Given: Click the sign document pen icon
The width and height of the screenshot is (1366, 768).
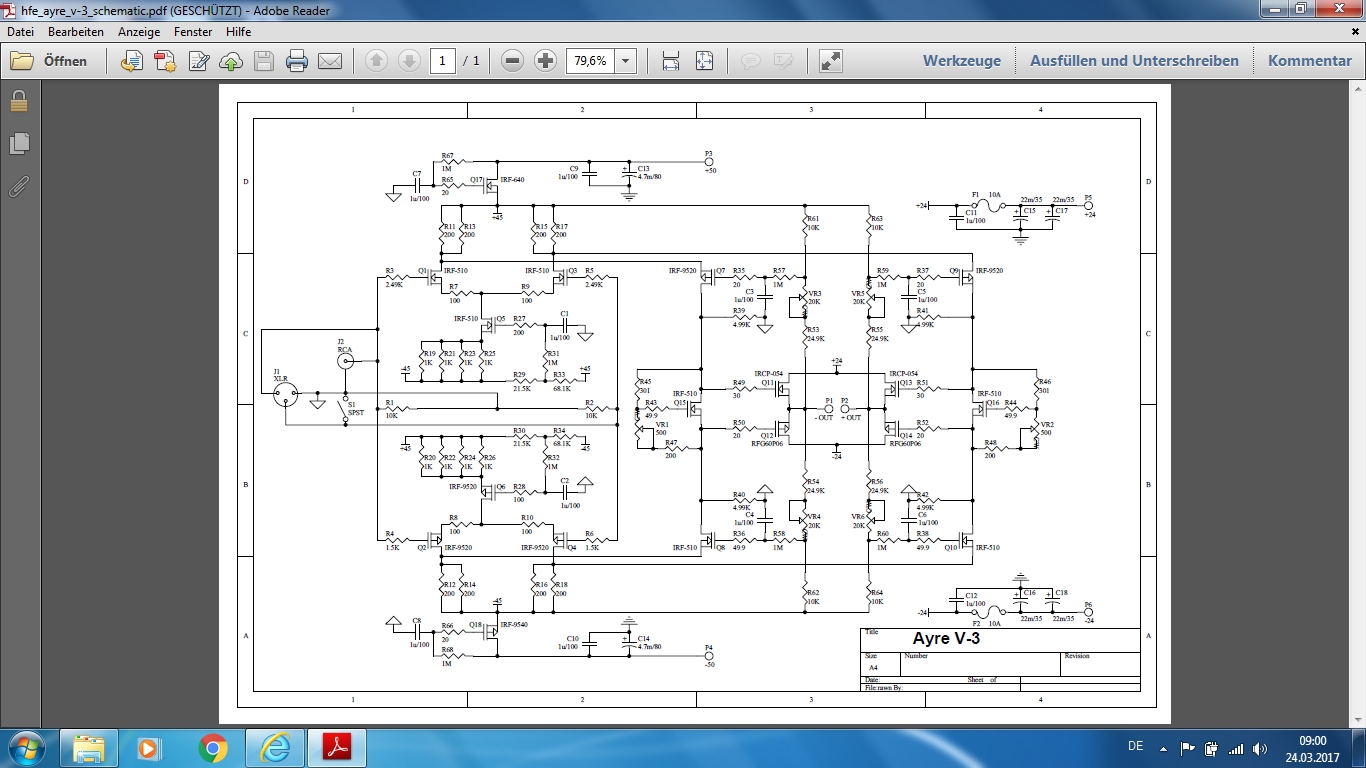Looking at the screenshot, I should [198, 61].
